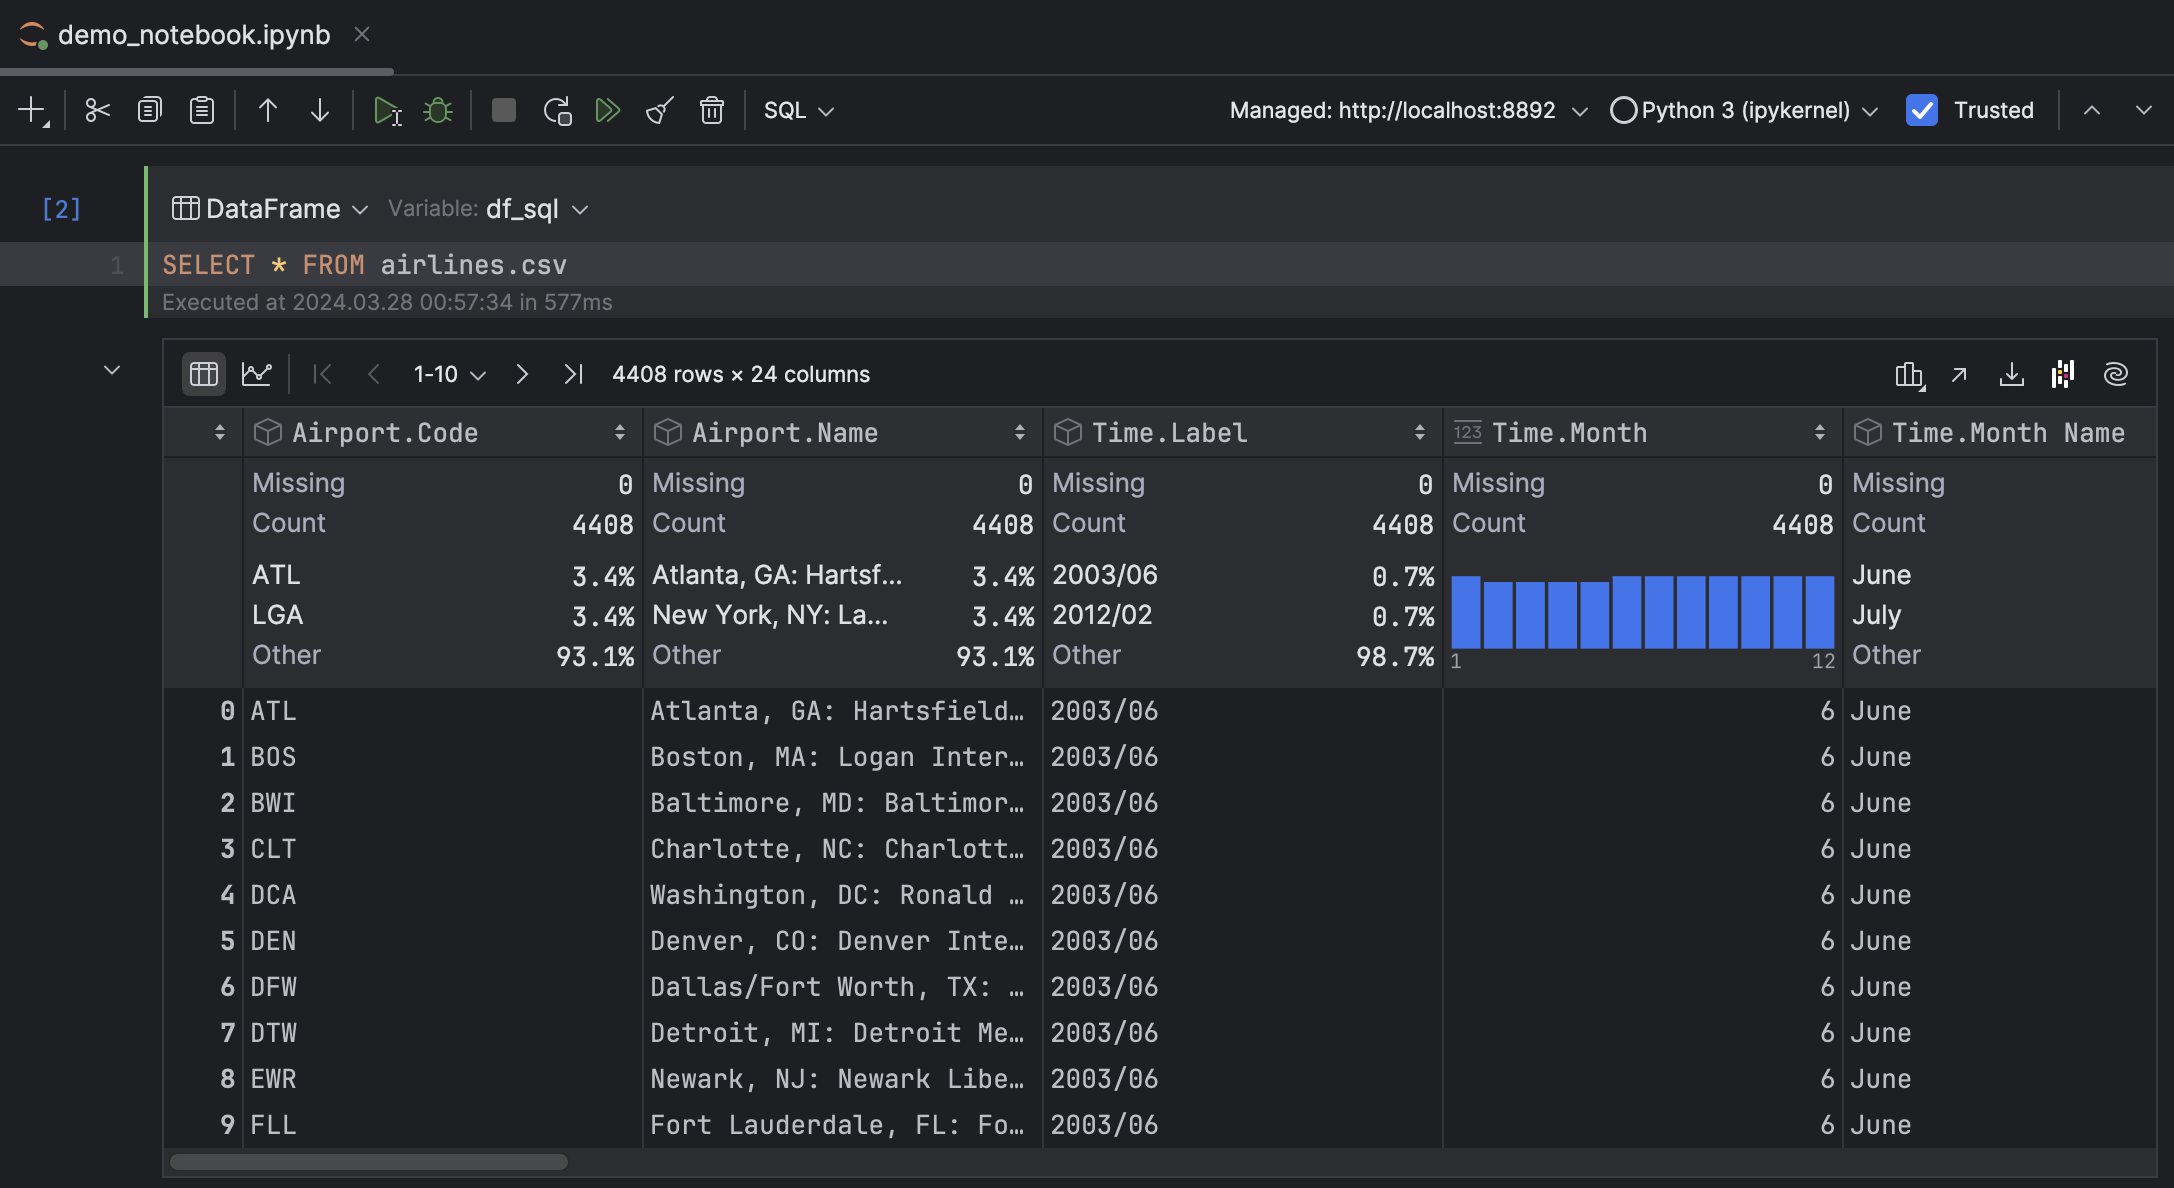
Task: Open the DataFrame cell type menu
Action: (268, 208)
